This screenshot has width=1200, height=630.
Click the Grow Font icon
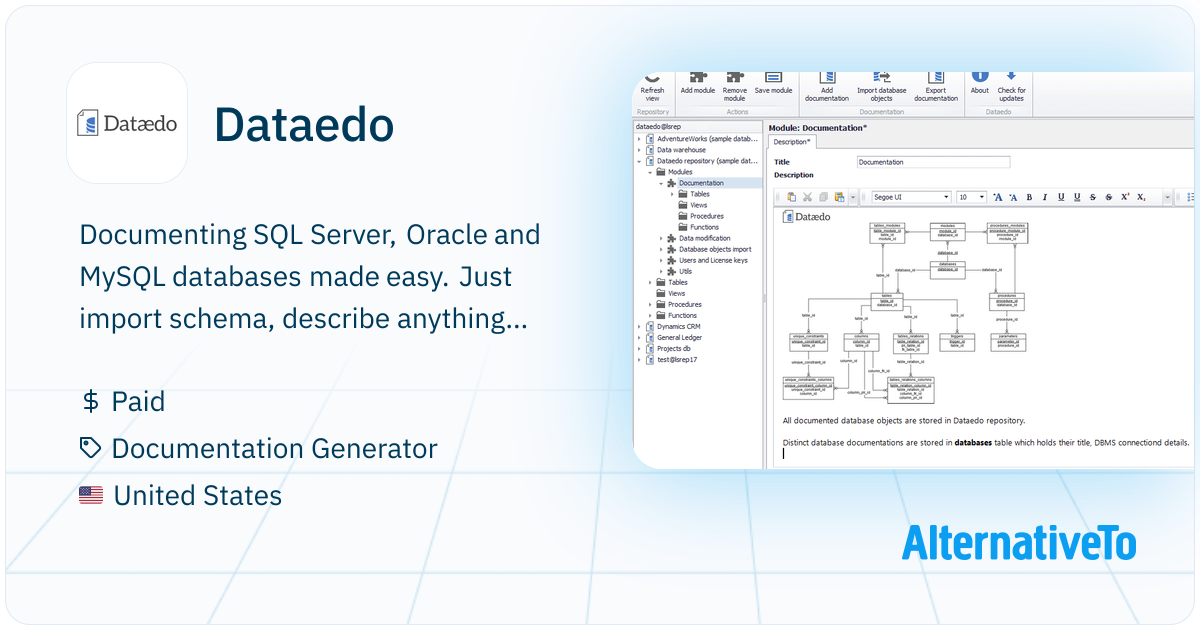(998, 197)
